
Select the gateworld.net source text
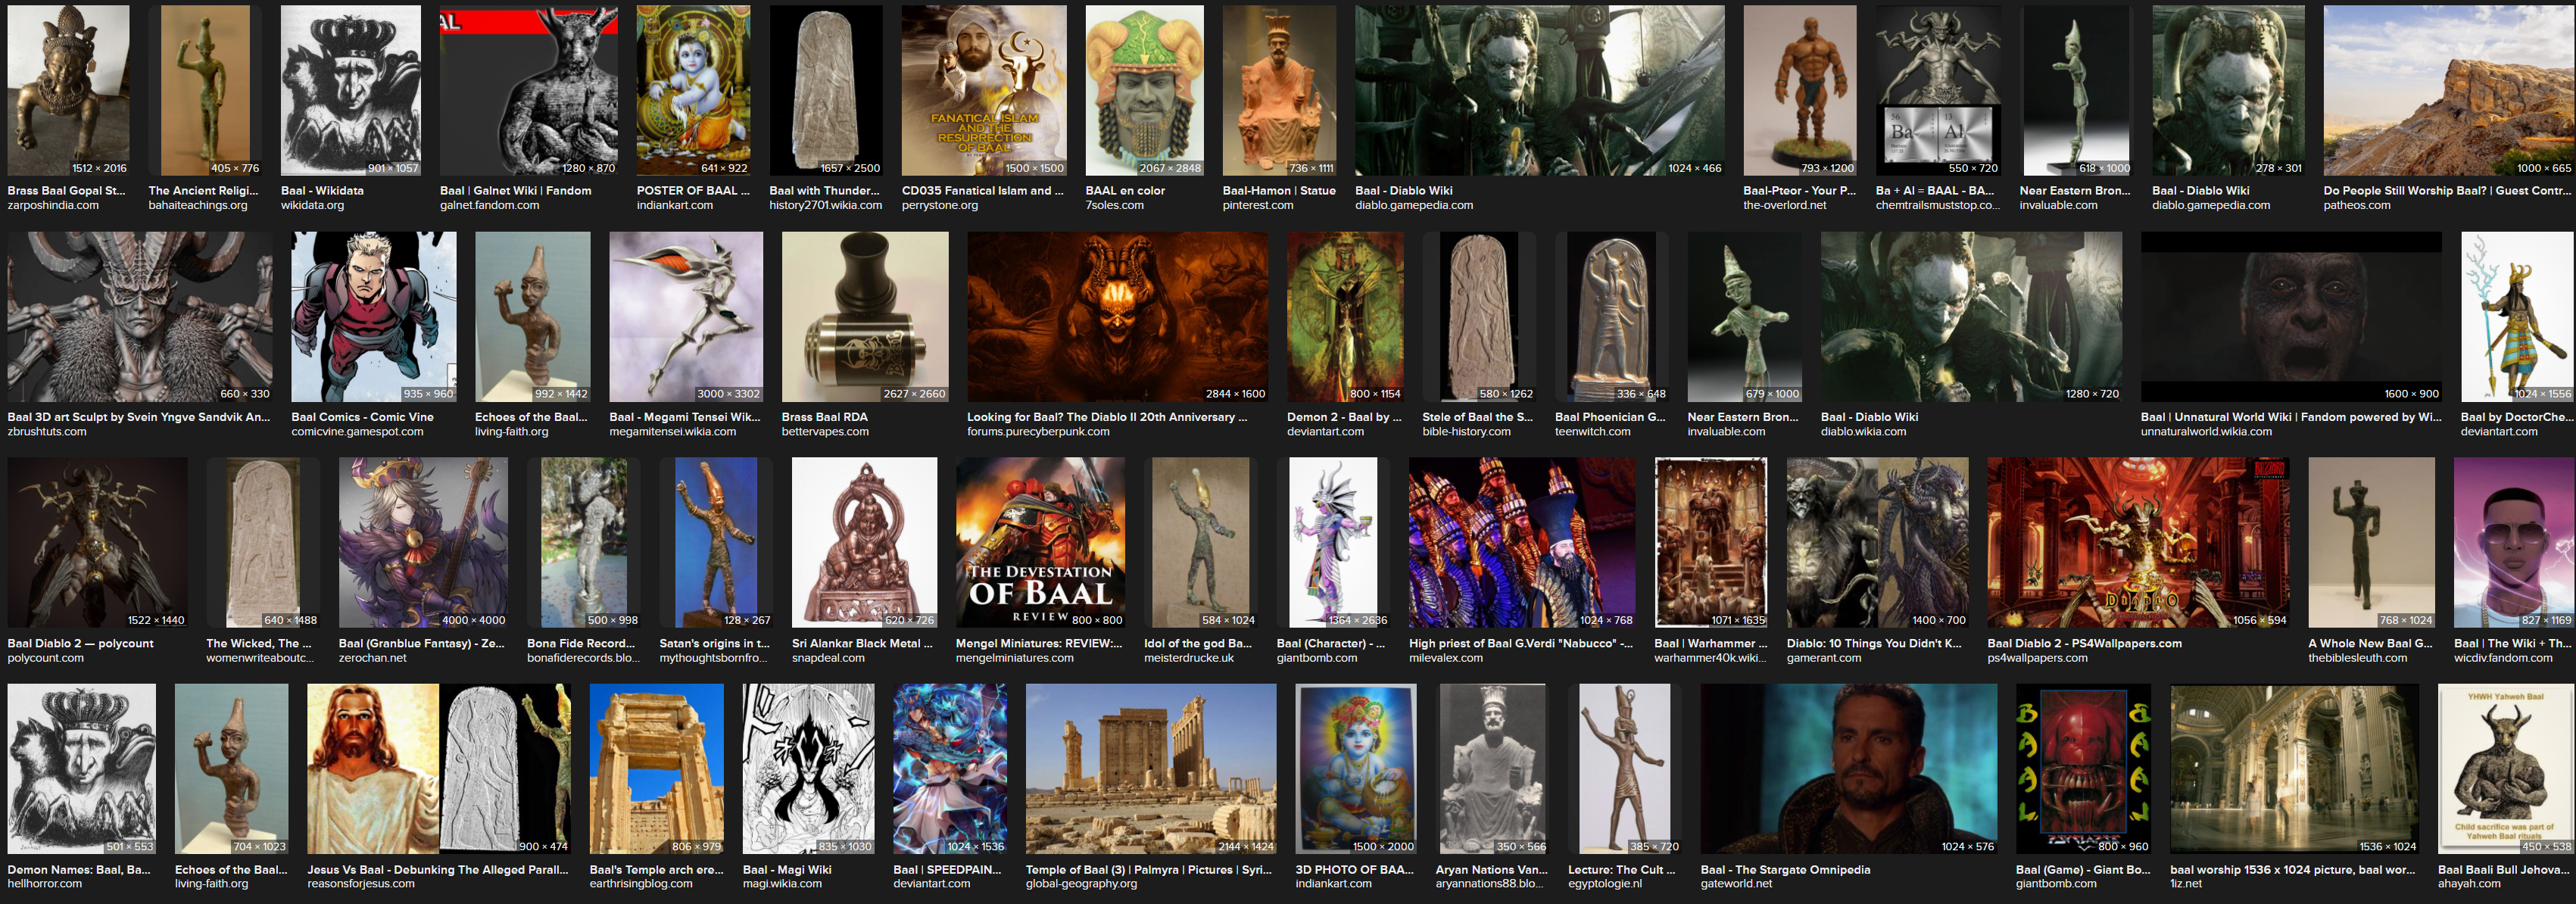click(x=1736, y=884)
